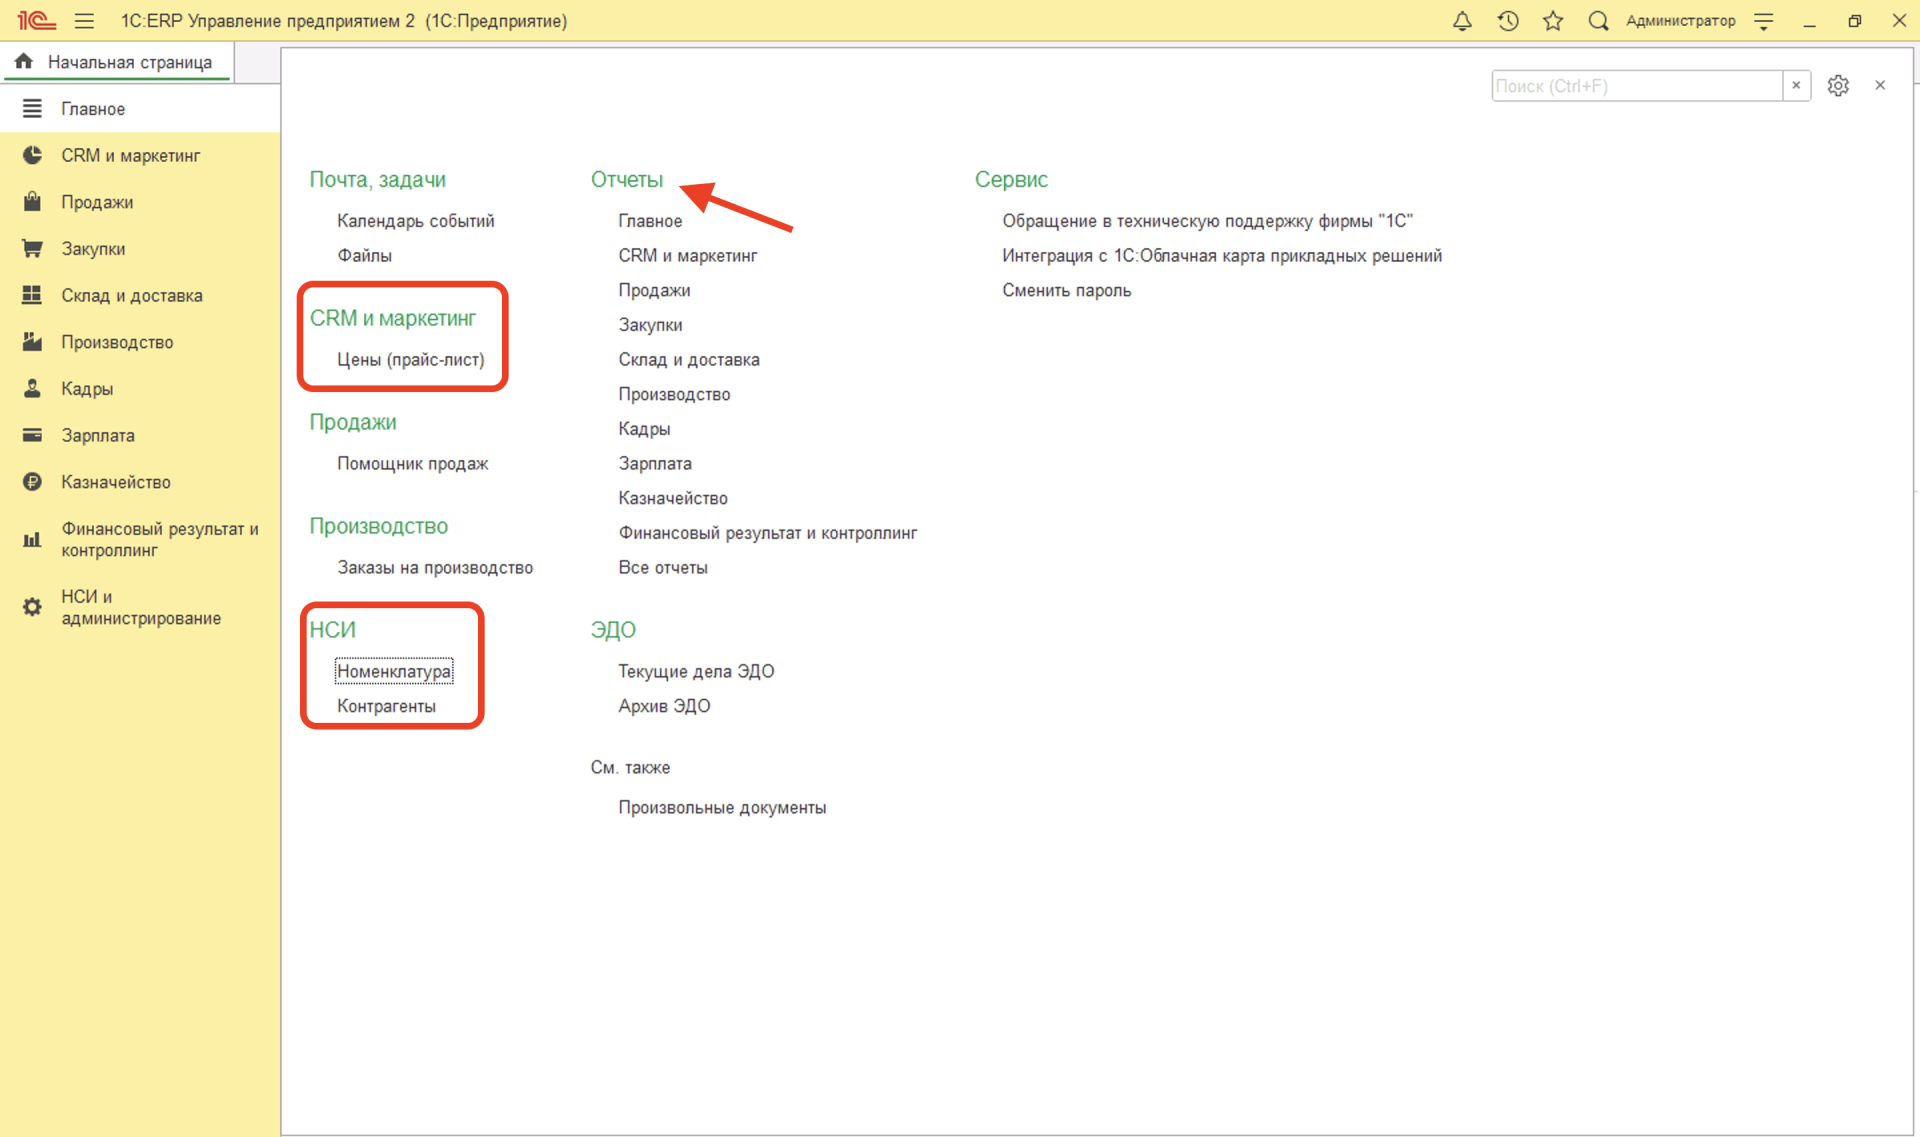Open Цены (прайс-лист) link

click(x=410, y=359)
